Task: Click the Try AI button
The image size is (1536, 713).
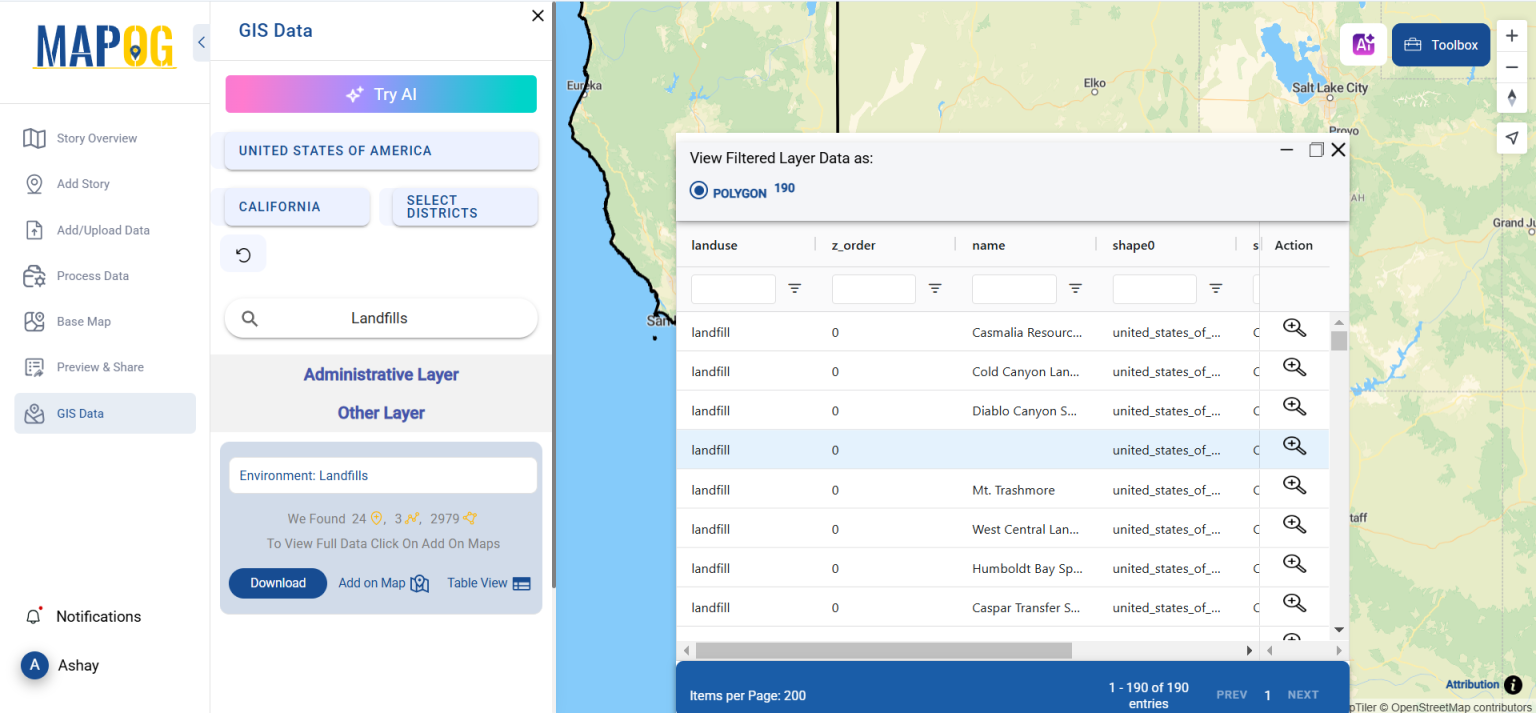Action: [380, 93]
